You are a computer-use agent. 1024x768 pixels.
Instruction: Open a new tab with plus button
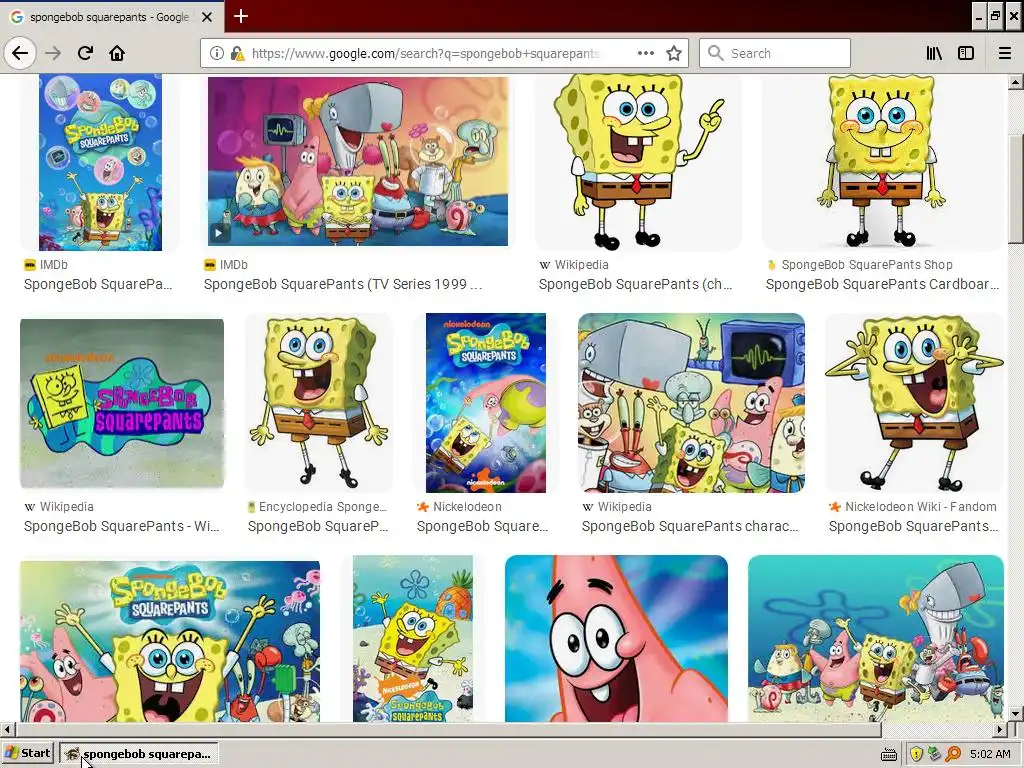[240, 16]
